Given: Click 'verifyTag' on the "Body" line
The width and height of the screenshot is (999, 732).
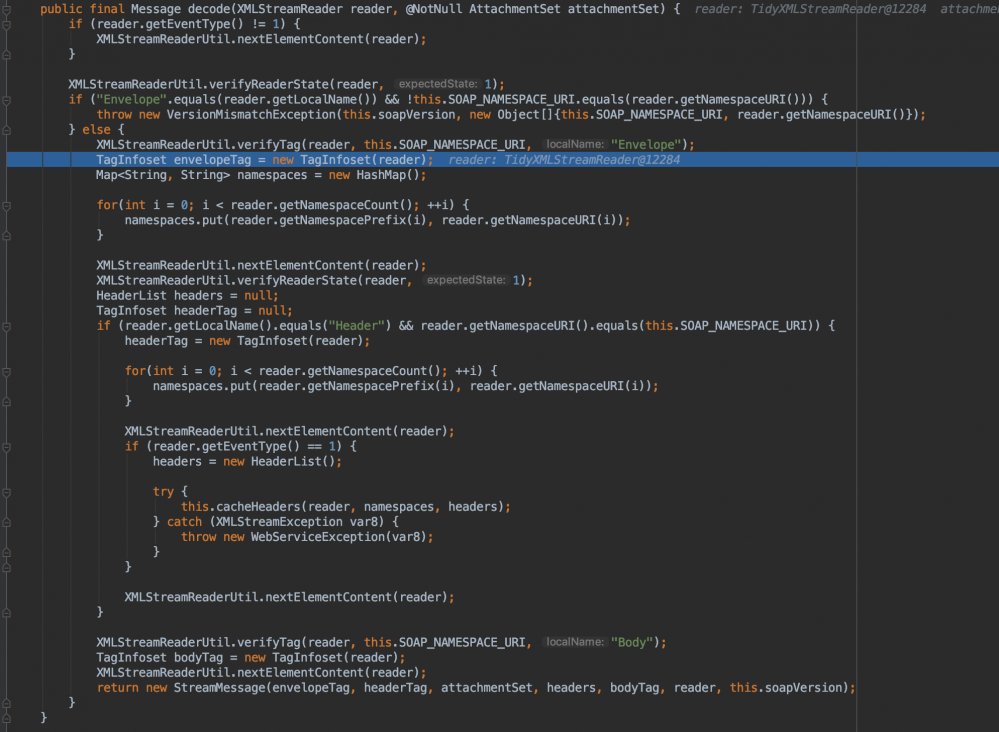Looking at the screenshot, I should (x=268, y=643).
